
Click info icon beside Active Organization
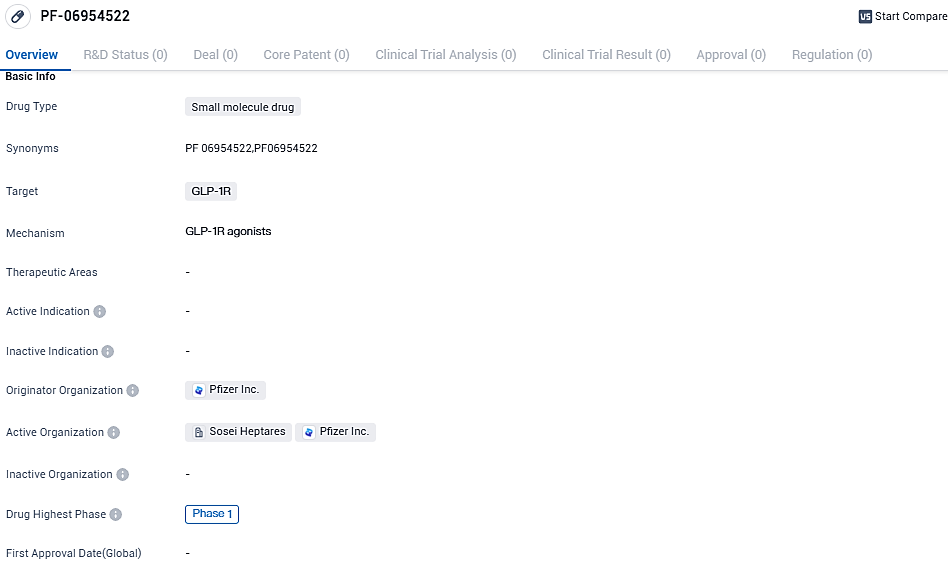[114, 433]
